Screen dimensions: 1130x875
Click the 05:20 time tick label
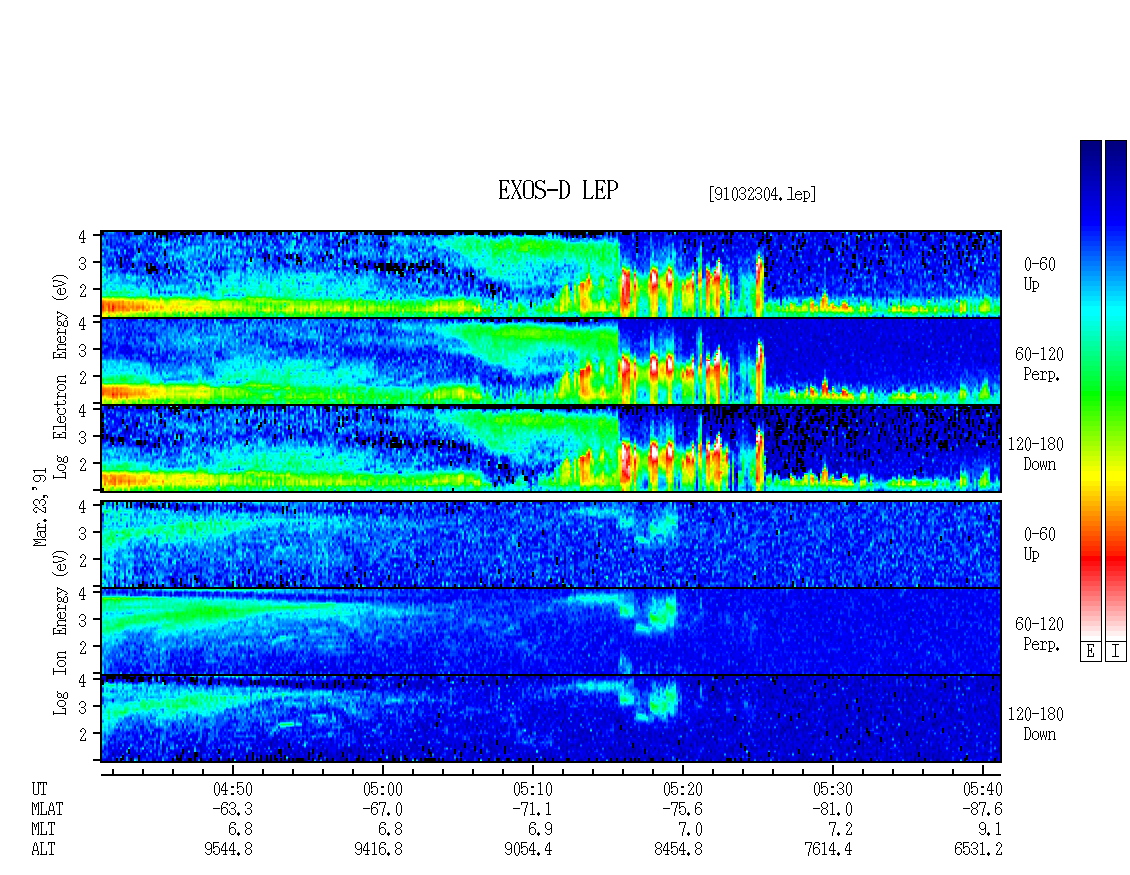pos(682,789)
